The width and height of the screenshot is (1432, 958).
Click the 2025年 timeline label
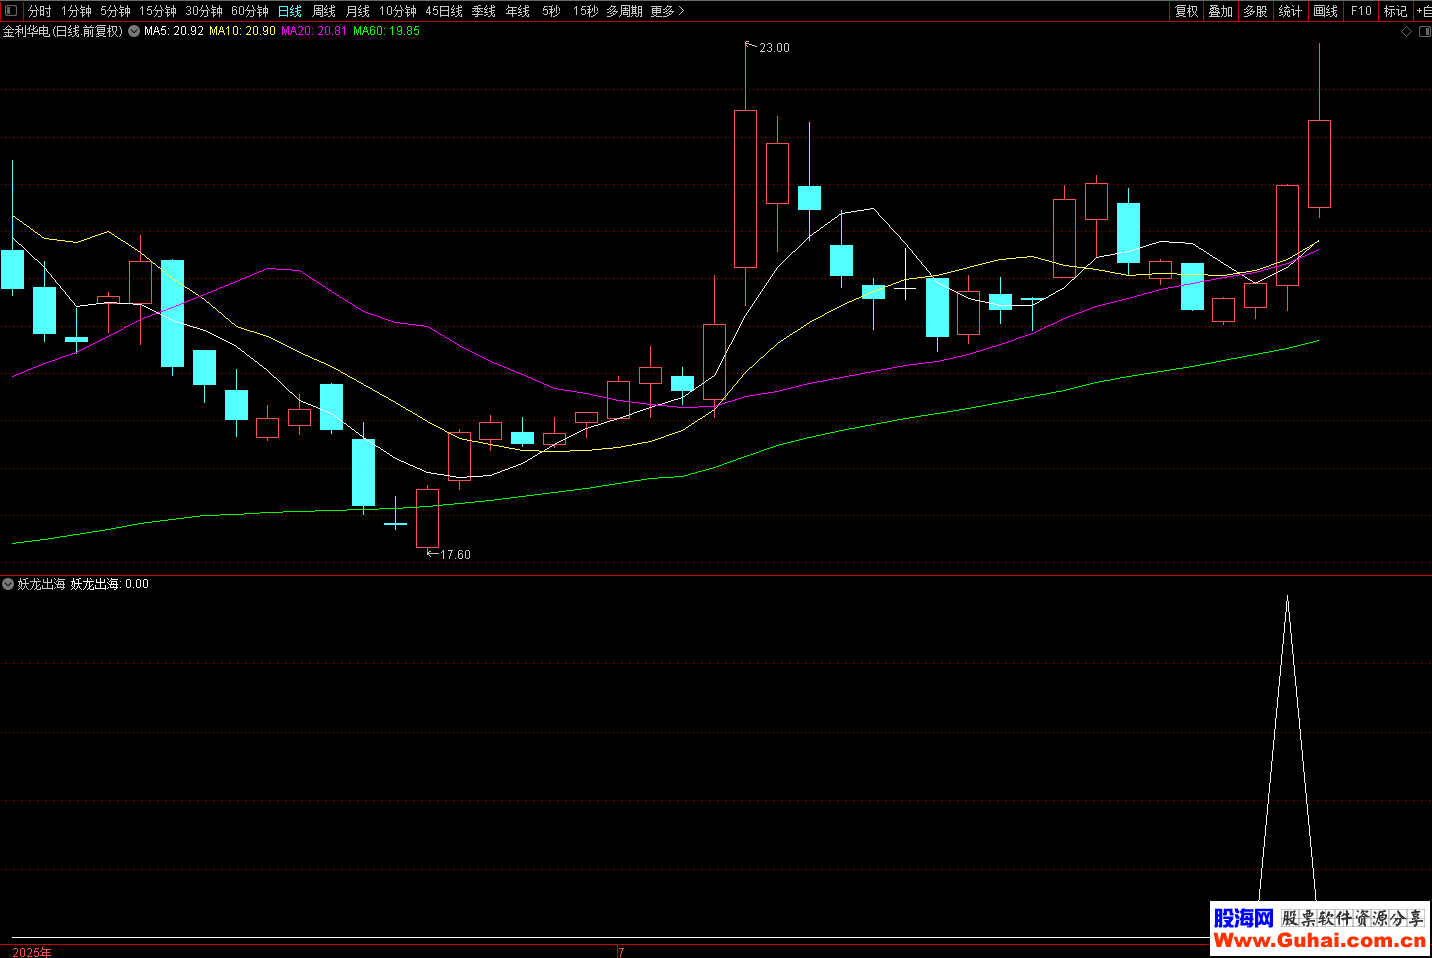[x=32, y=952]
